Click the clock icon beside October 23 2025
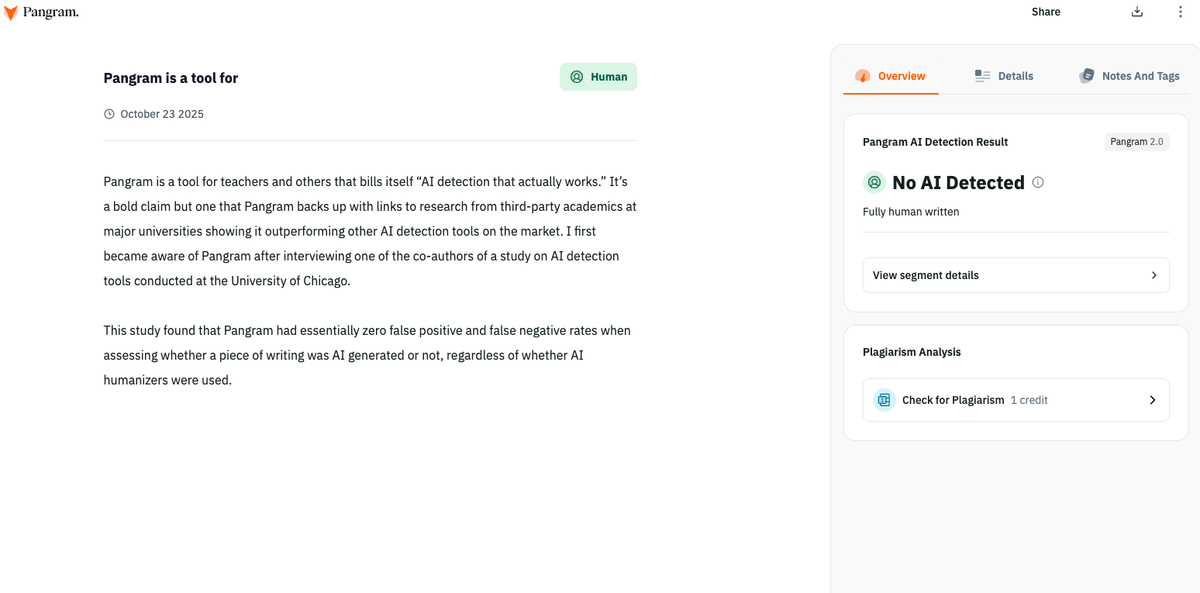The image size is (1200, 593). [110, 113]
